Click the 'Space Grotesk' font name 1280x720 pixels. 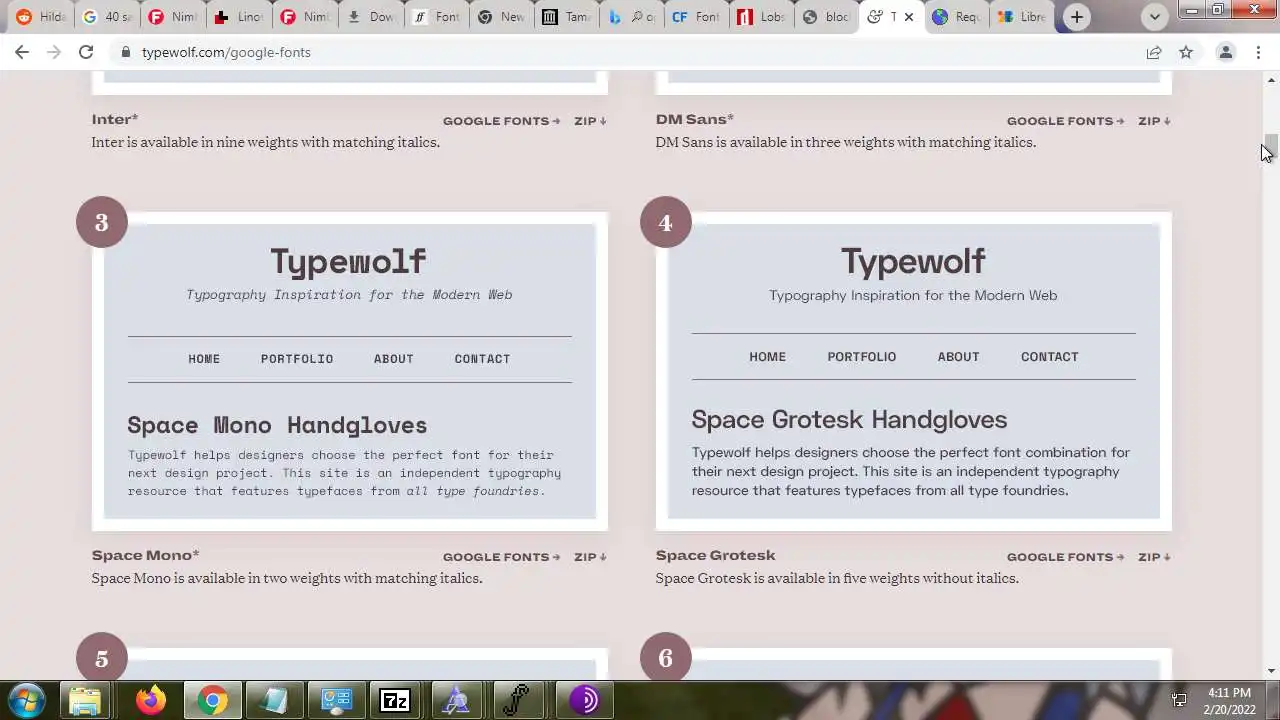pyautogui.click(x=715, y=555)
